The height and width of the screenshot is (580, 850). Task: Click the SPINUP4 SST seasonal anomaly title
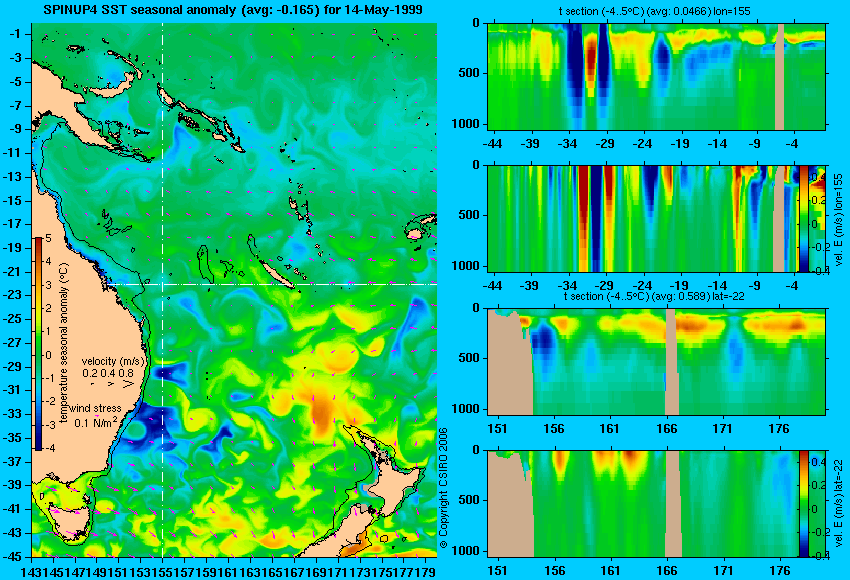point(233,10)
